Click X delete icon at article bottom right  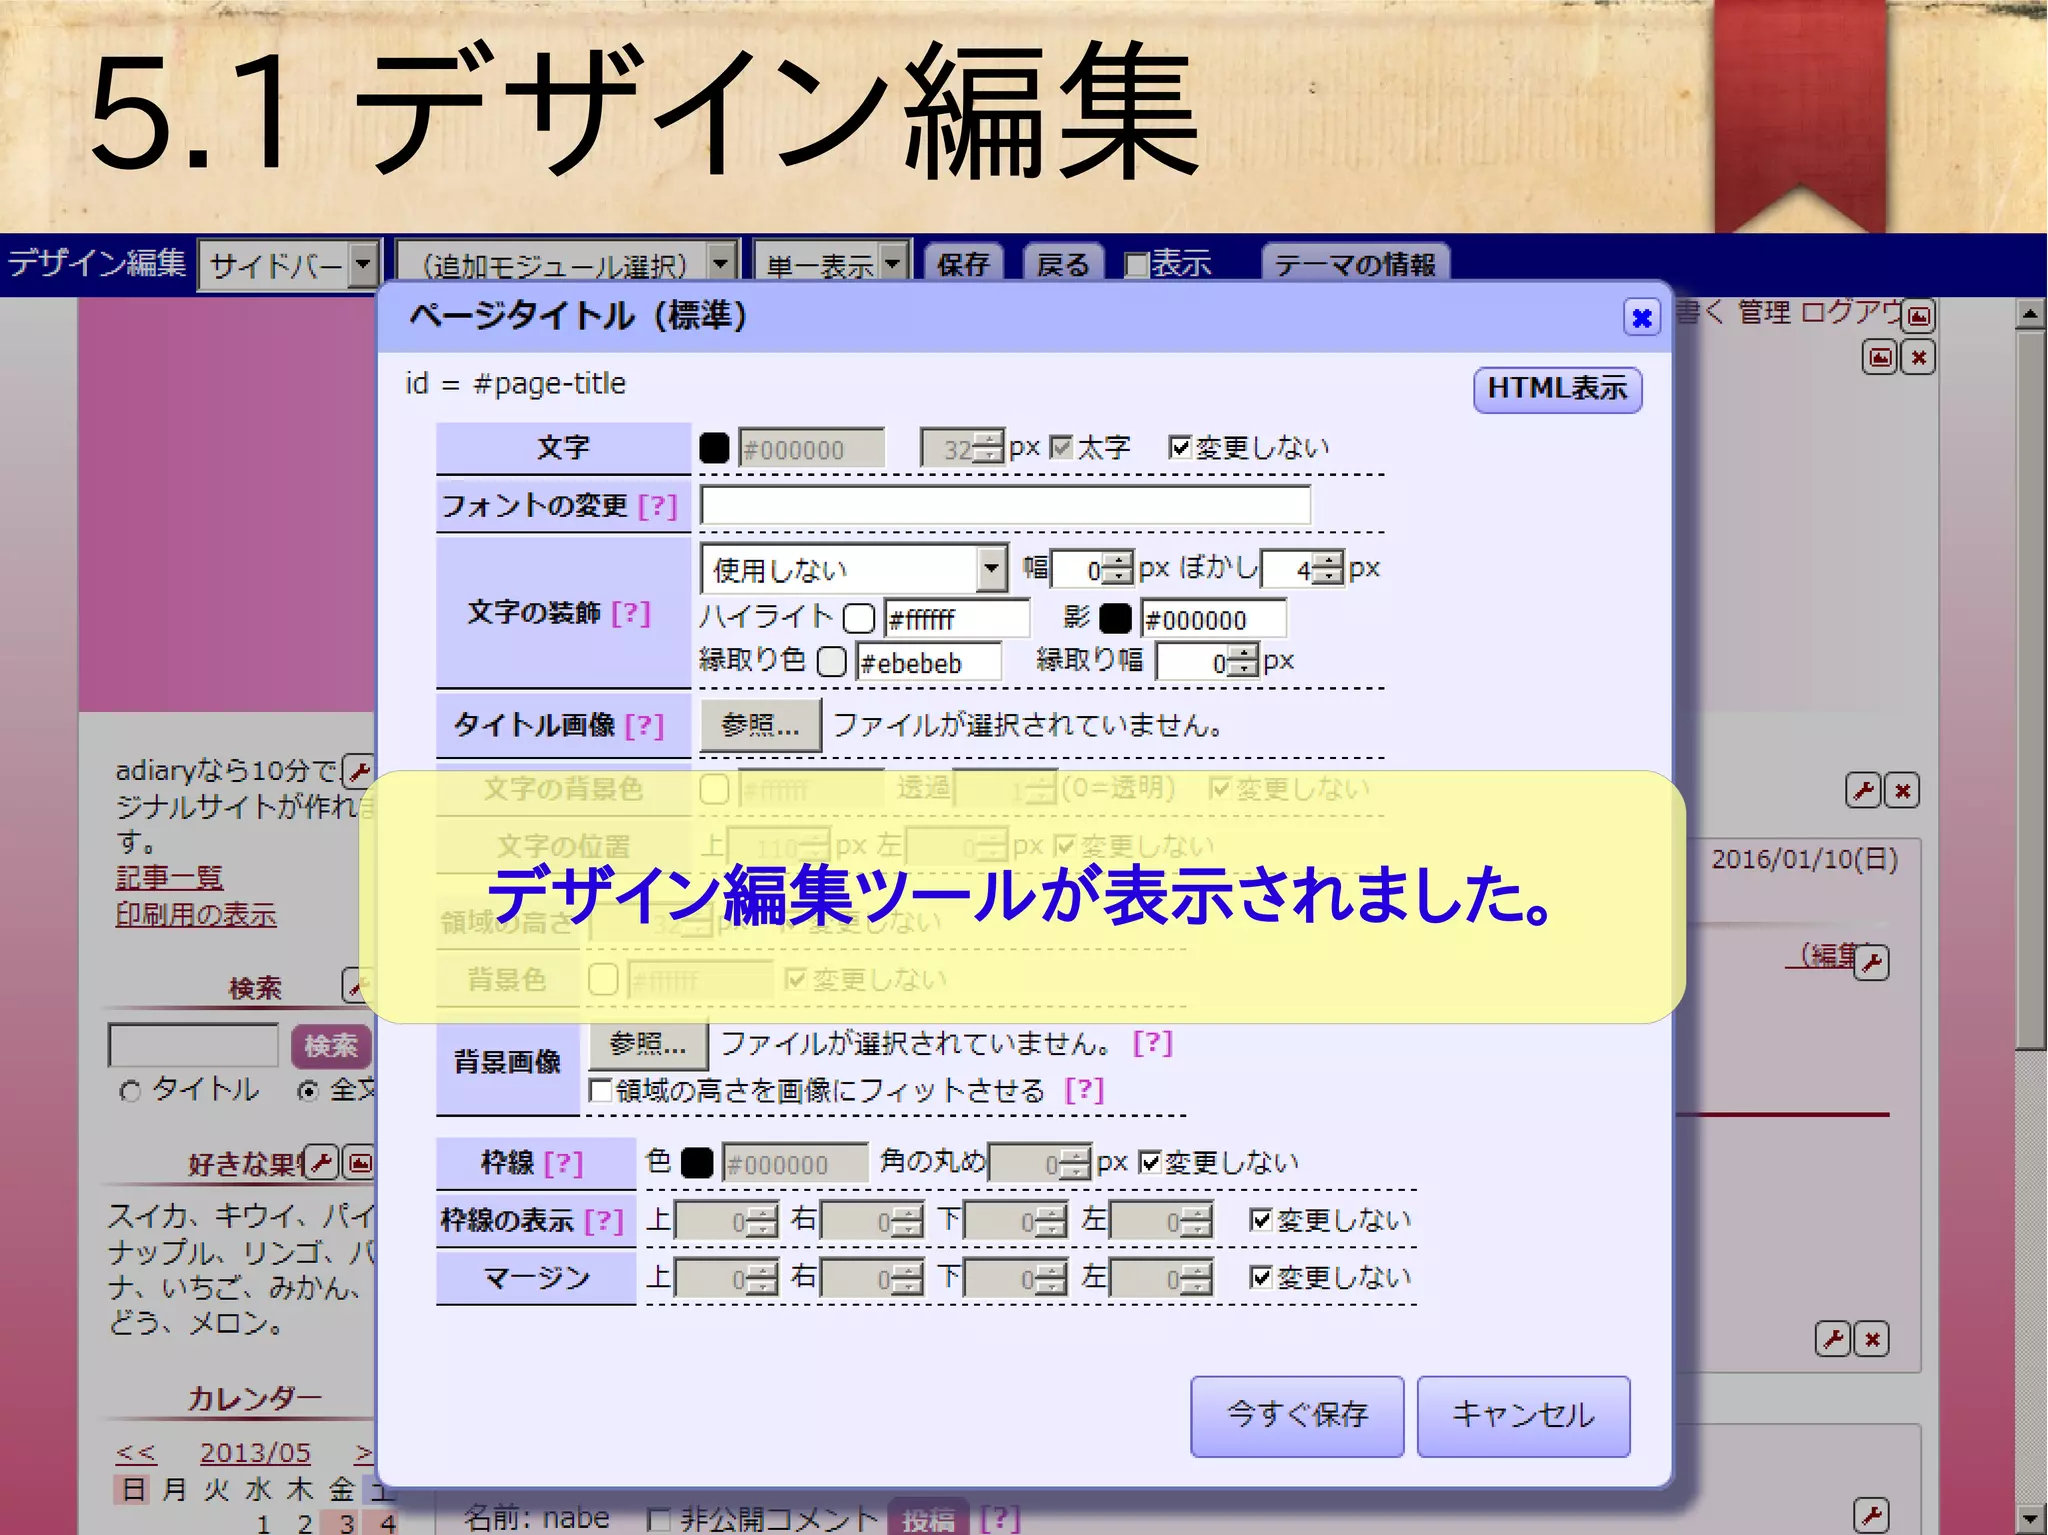pyautogui.click(x=1872, y=1339)
